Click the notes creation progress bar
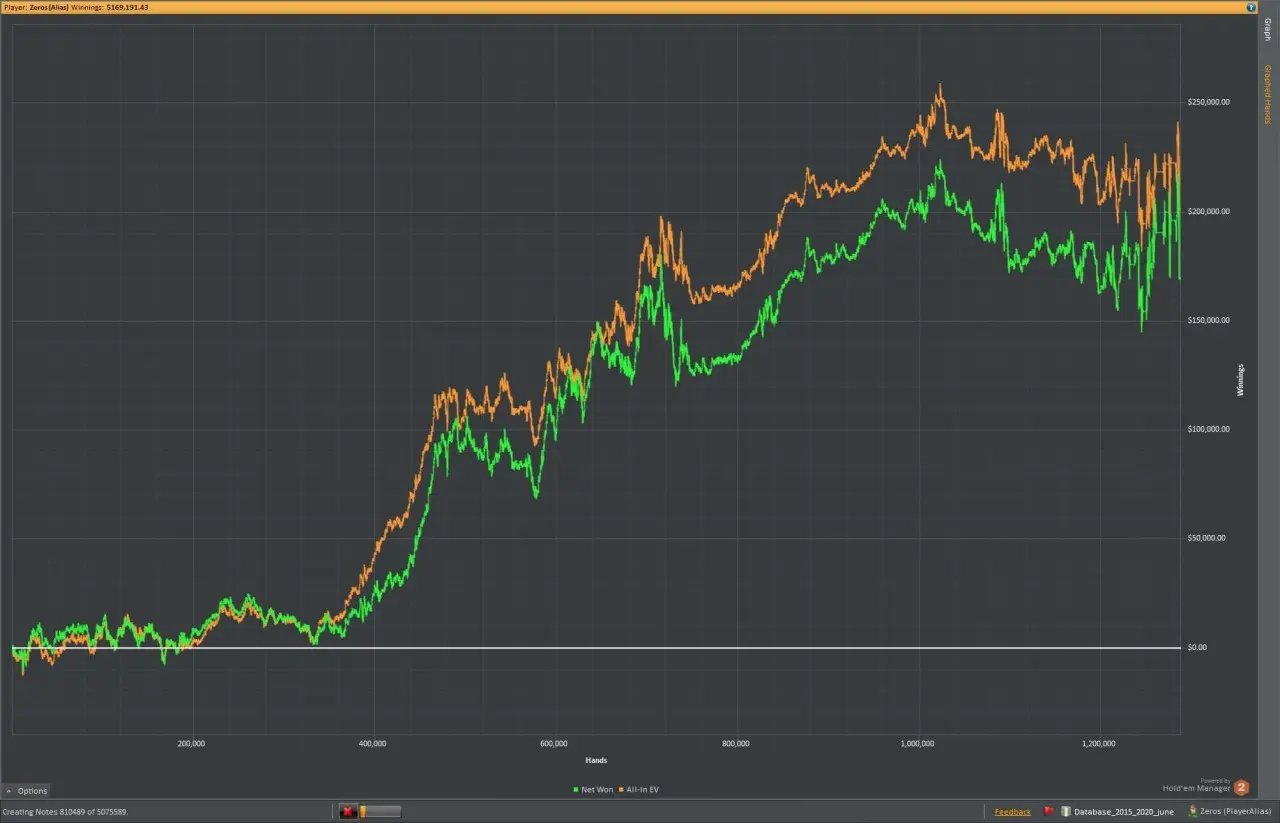Viewport: 1280px width, 823px height. pos(380,811)
